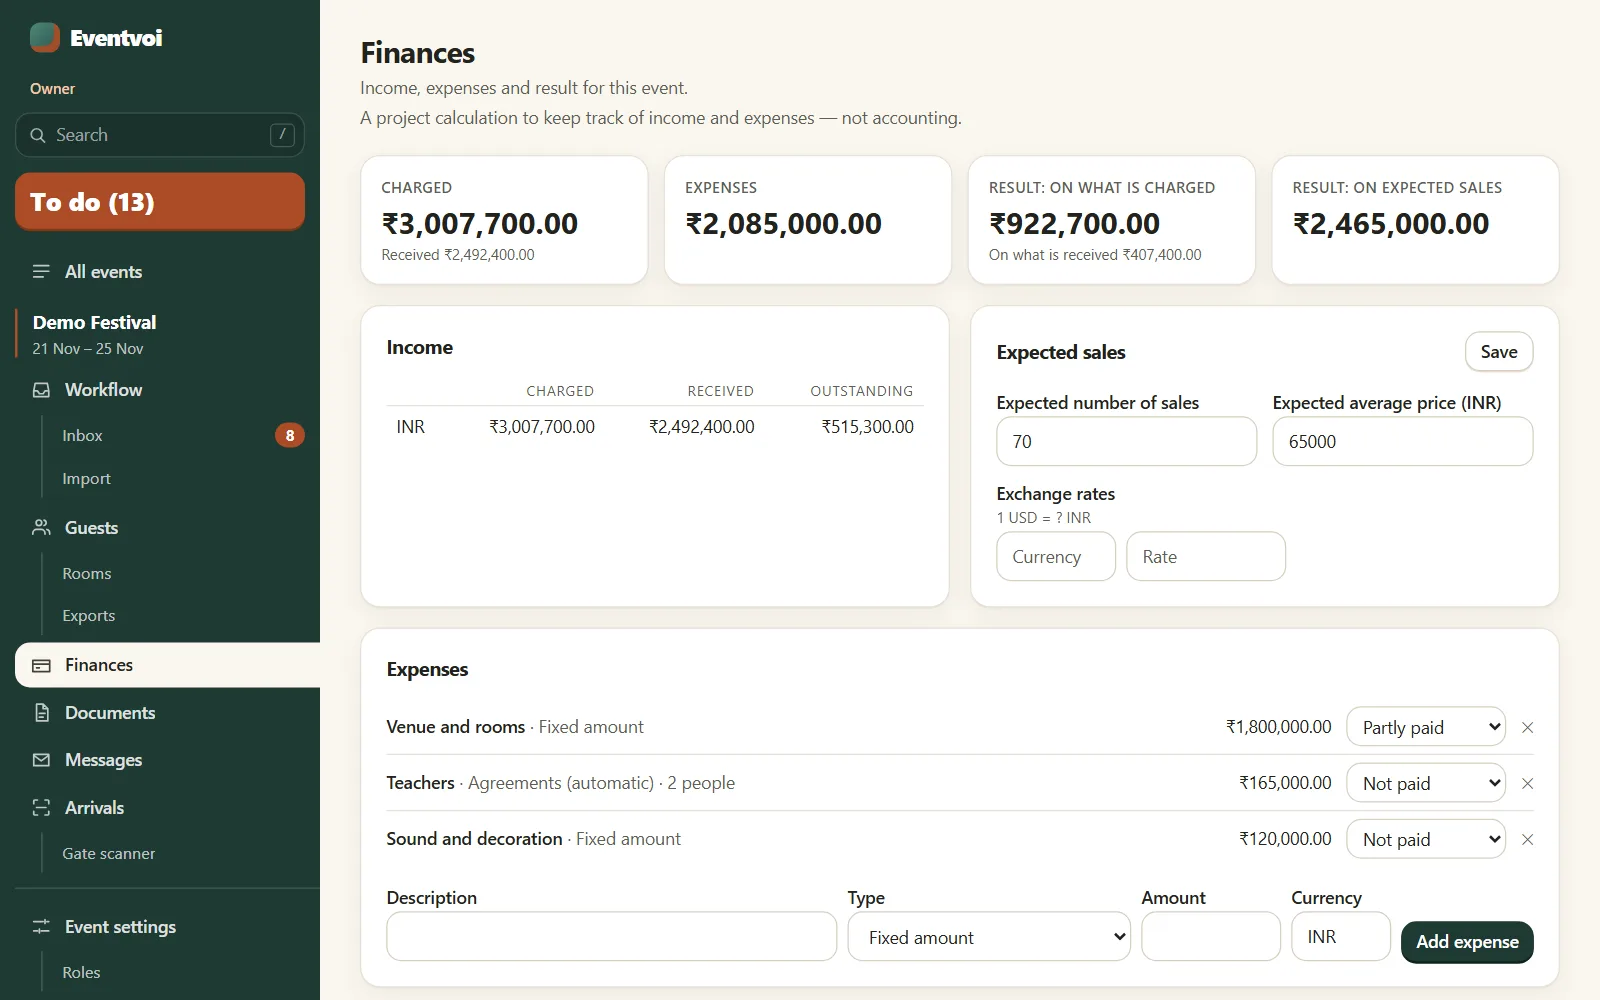Remove the Venue and rooms expense
The image size is (1600, 1000).
(1527, 728)
